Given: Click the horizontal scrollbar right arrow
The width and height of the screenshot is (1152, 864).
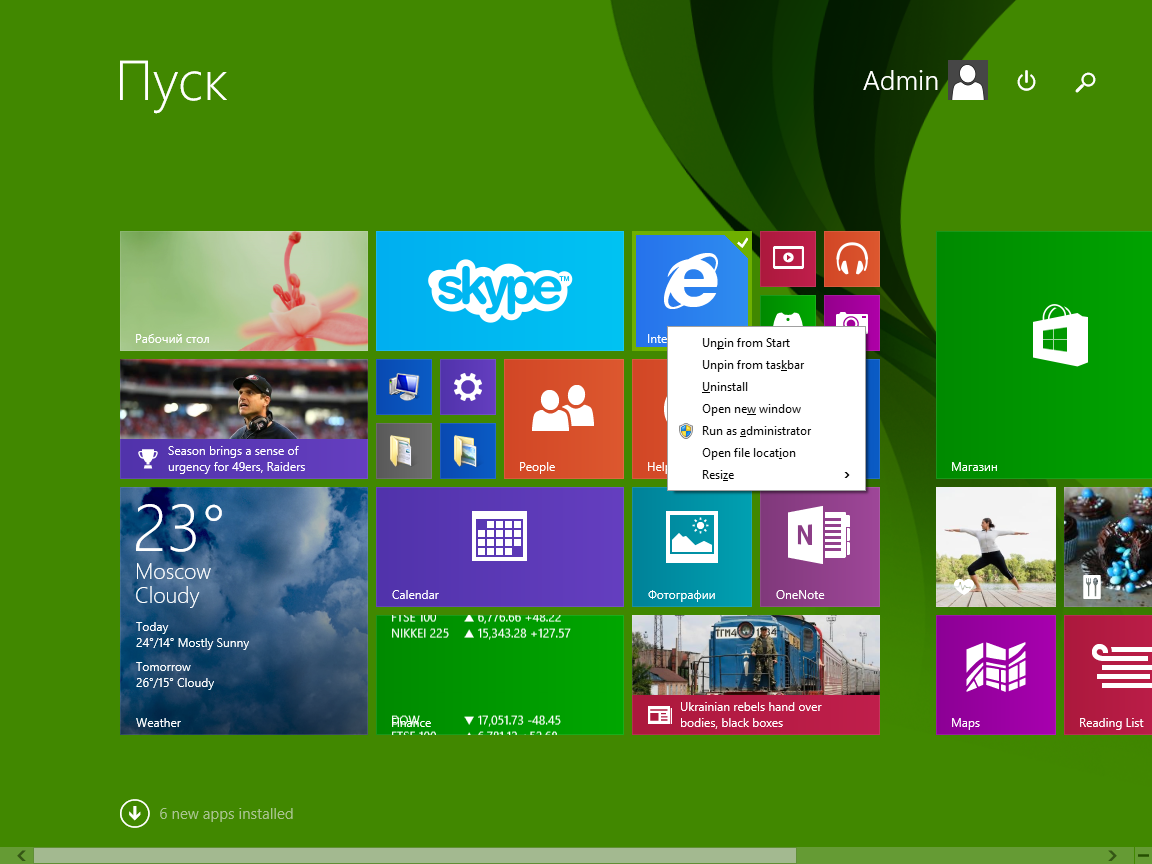Looking at the screenshot, I should point(1112,855).
